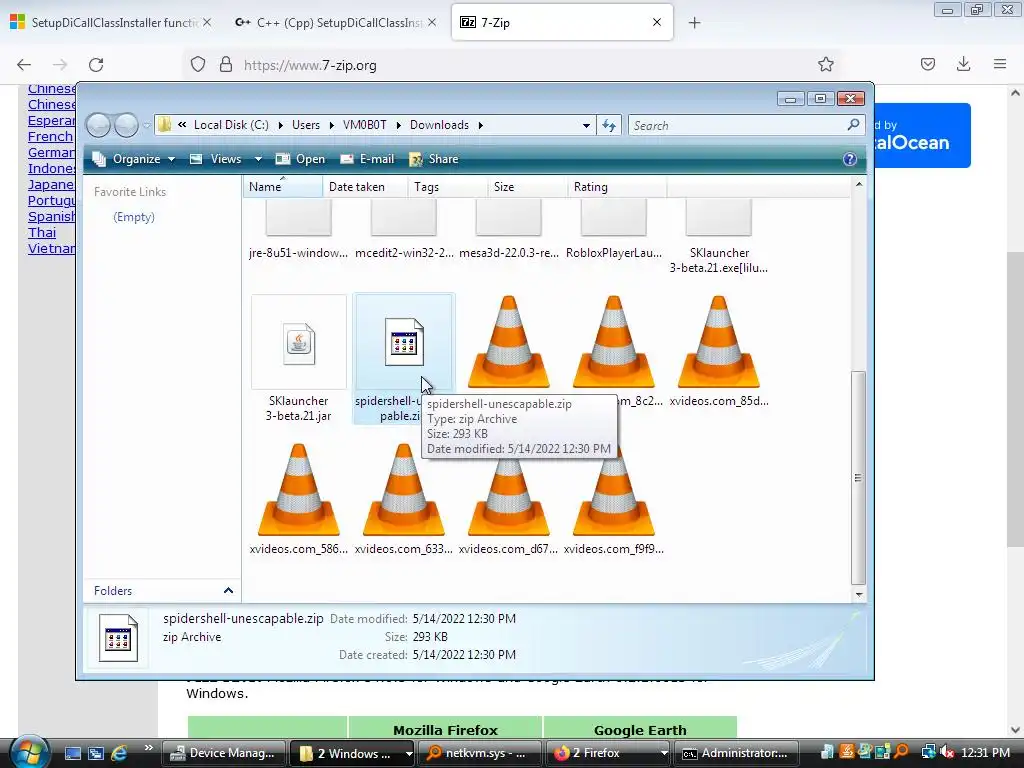Open the Organize menu
Screen dimensions: 1024x768
click(134, 159)
